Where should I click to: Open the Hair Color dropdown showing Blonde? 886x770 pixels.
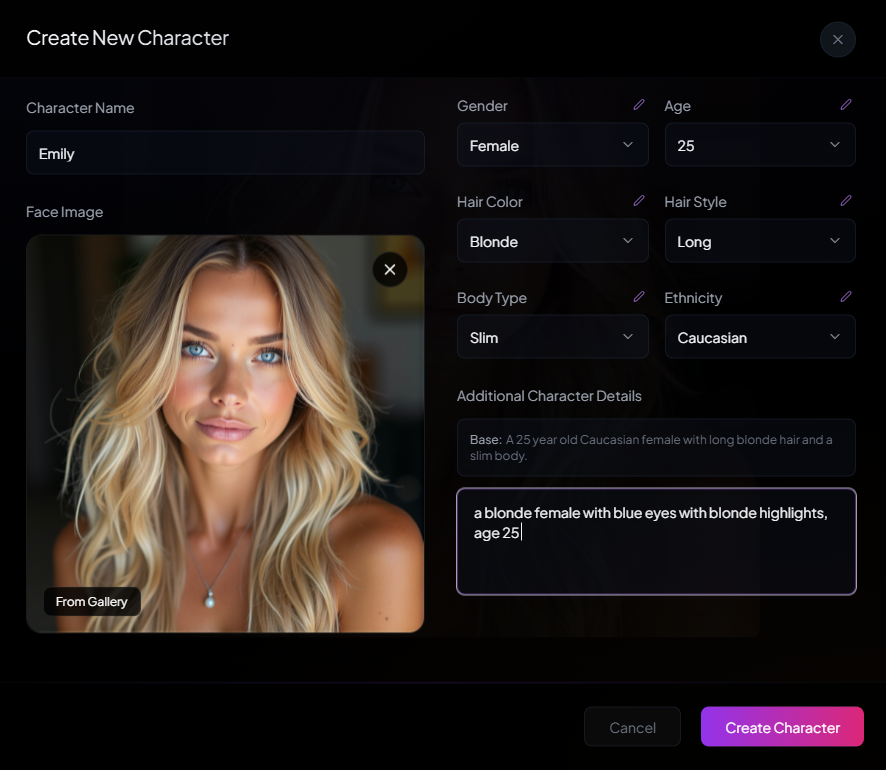click(x=552, y=242)
